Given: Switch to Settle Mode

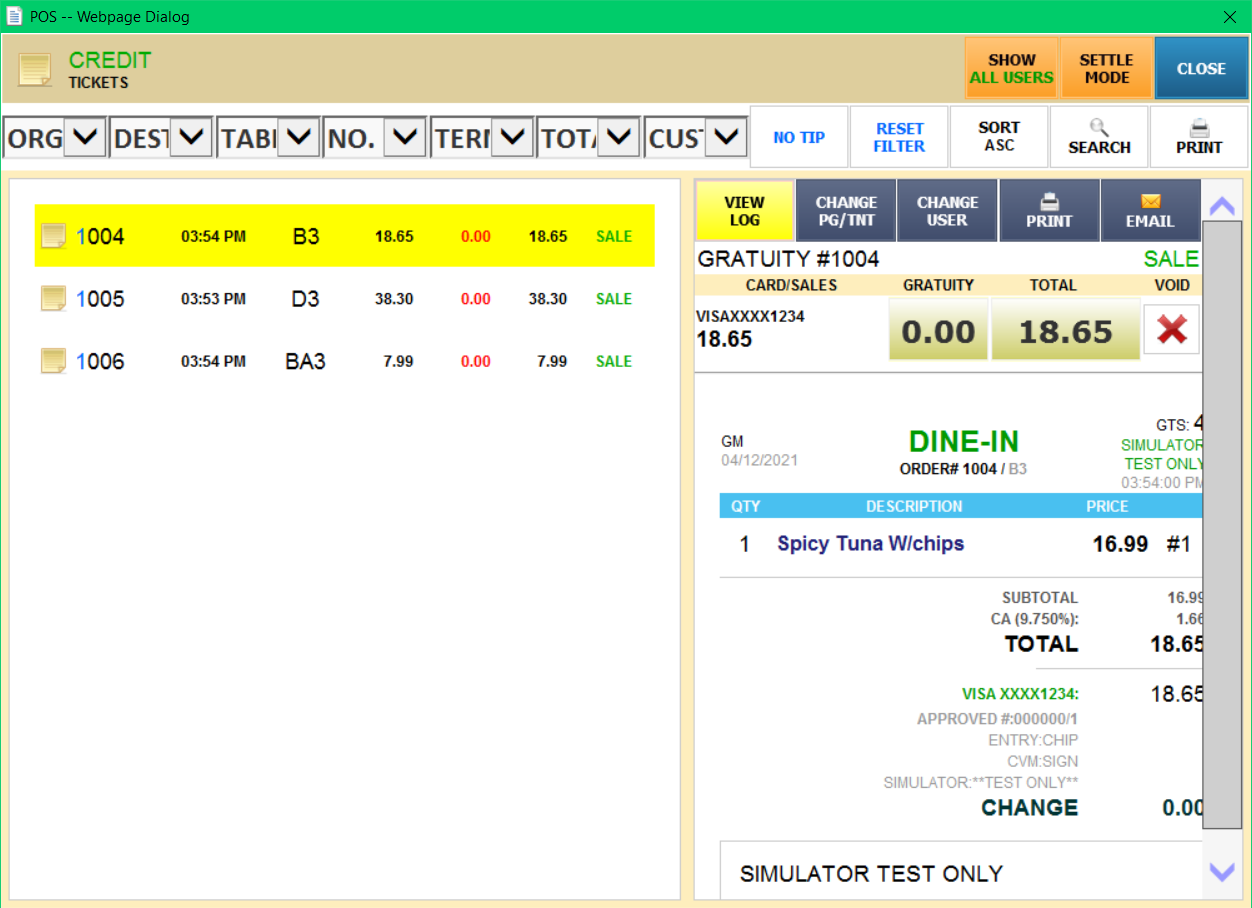Looking at the screenshot, I should (x=1106, y=68).
